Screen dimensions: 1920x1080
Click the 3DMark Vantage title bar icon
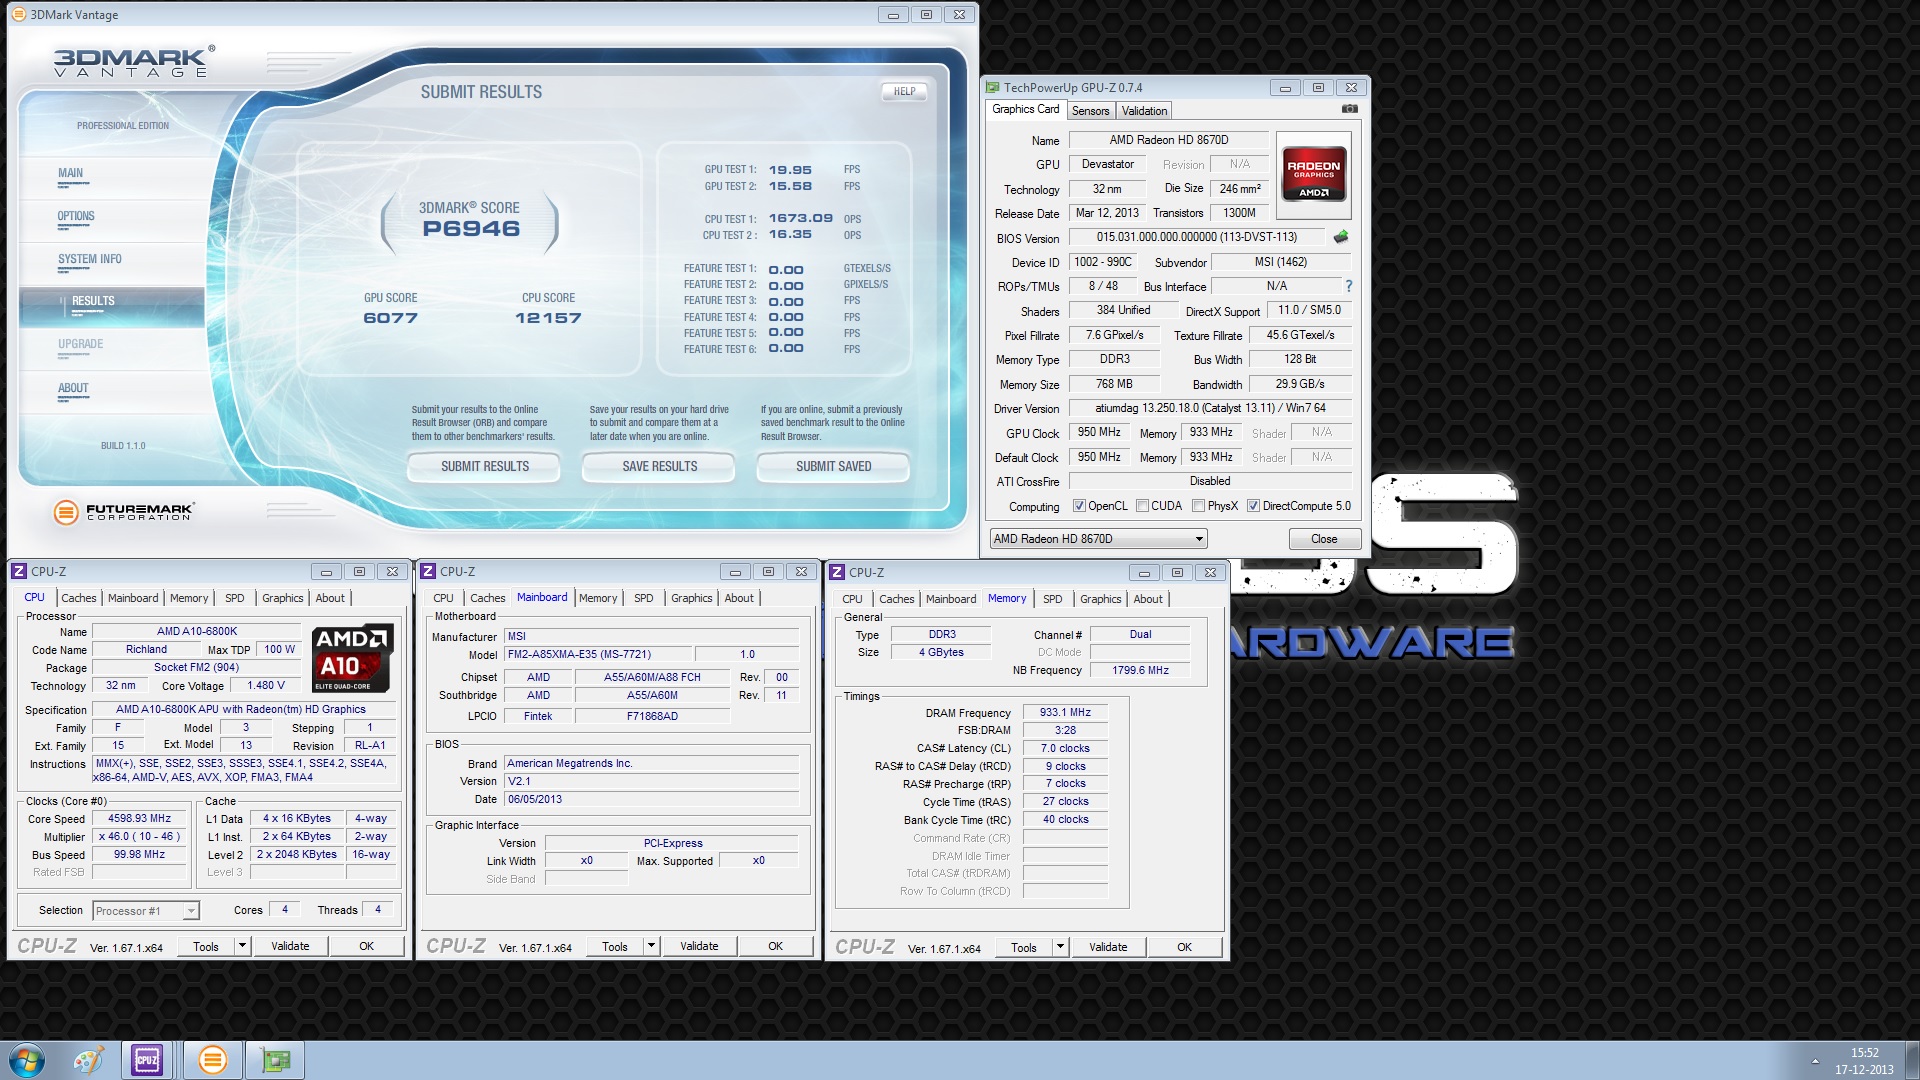click(19, 14)
